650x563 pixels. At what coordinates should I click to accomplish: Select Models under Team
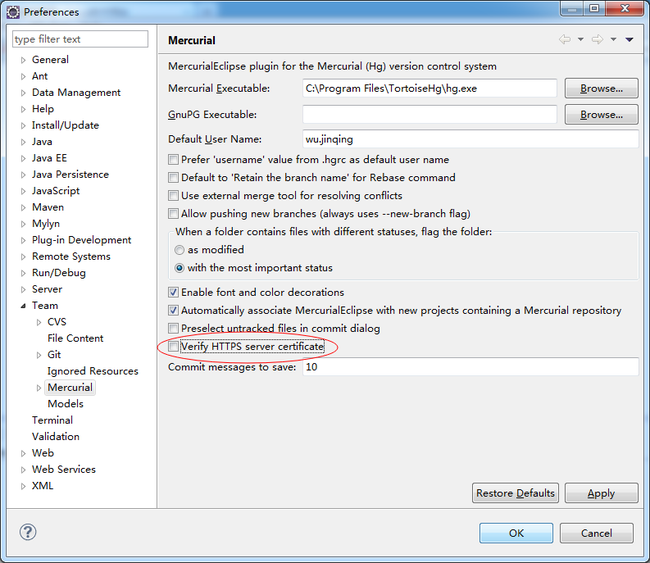[65, 404]
